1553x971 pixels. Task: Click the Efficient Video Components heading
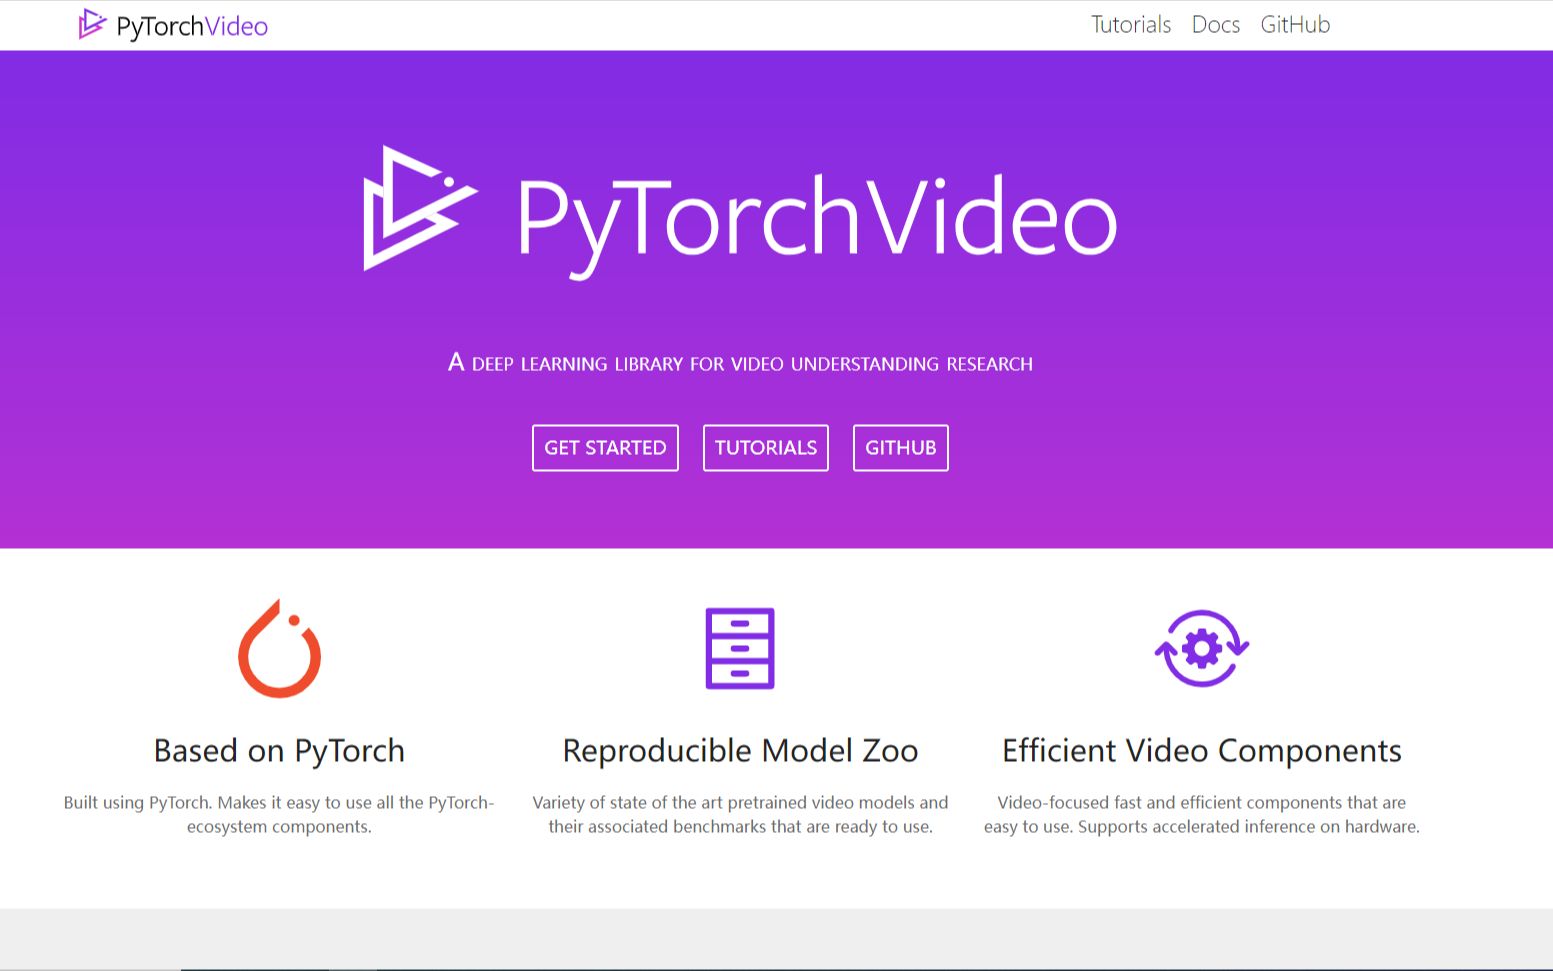(1202, 750)
